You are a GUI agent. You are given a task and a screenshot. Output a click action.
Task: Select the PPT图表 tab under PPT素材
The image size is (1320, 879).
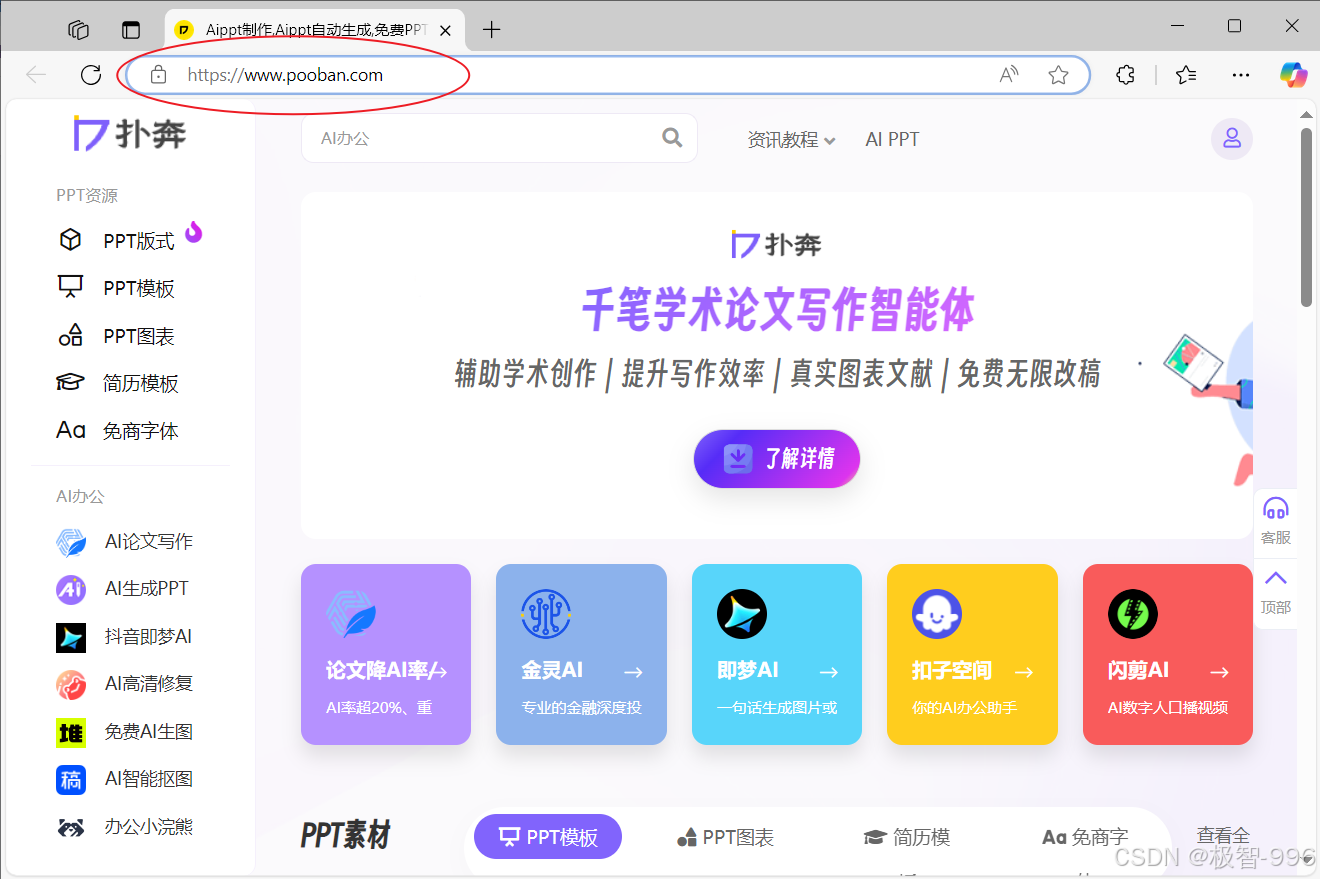point(726,837)
